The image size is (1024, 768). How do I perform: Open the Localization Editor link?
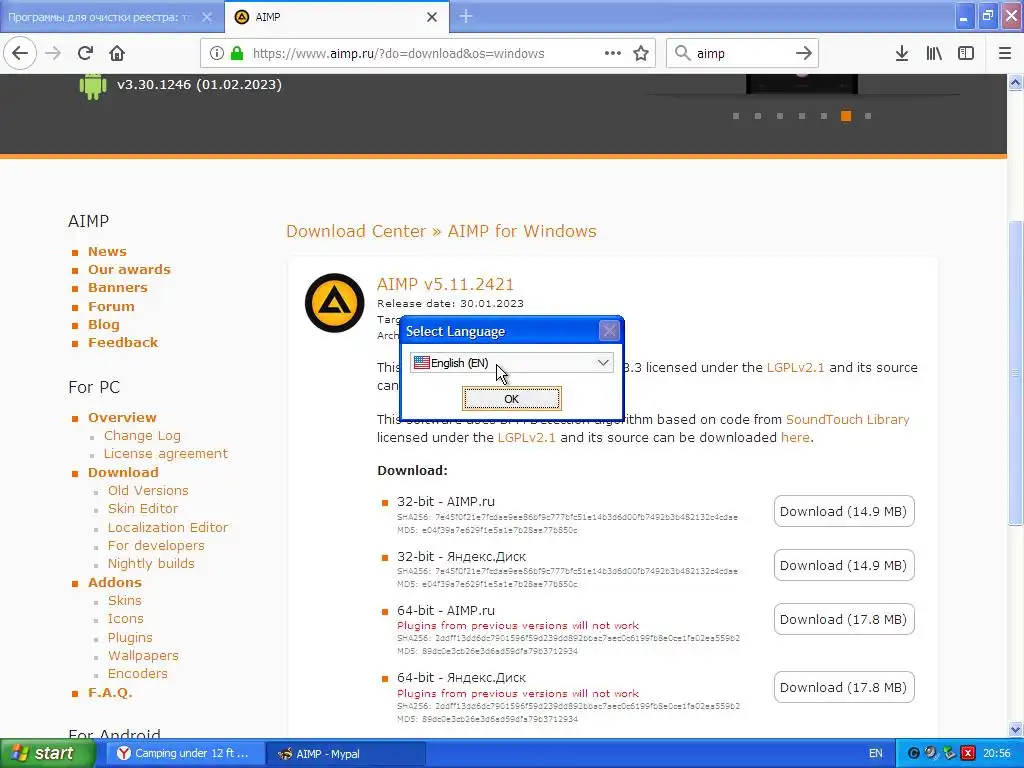(x=168, y=527)
